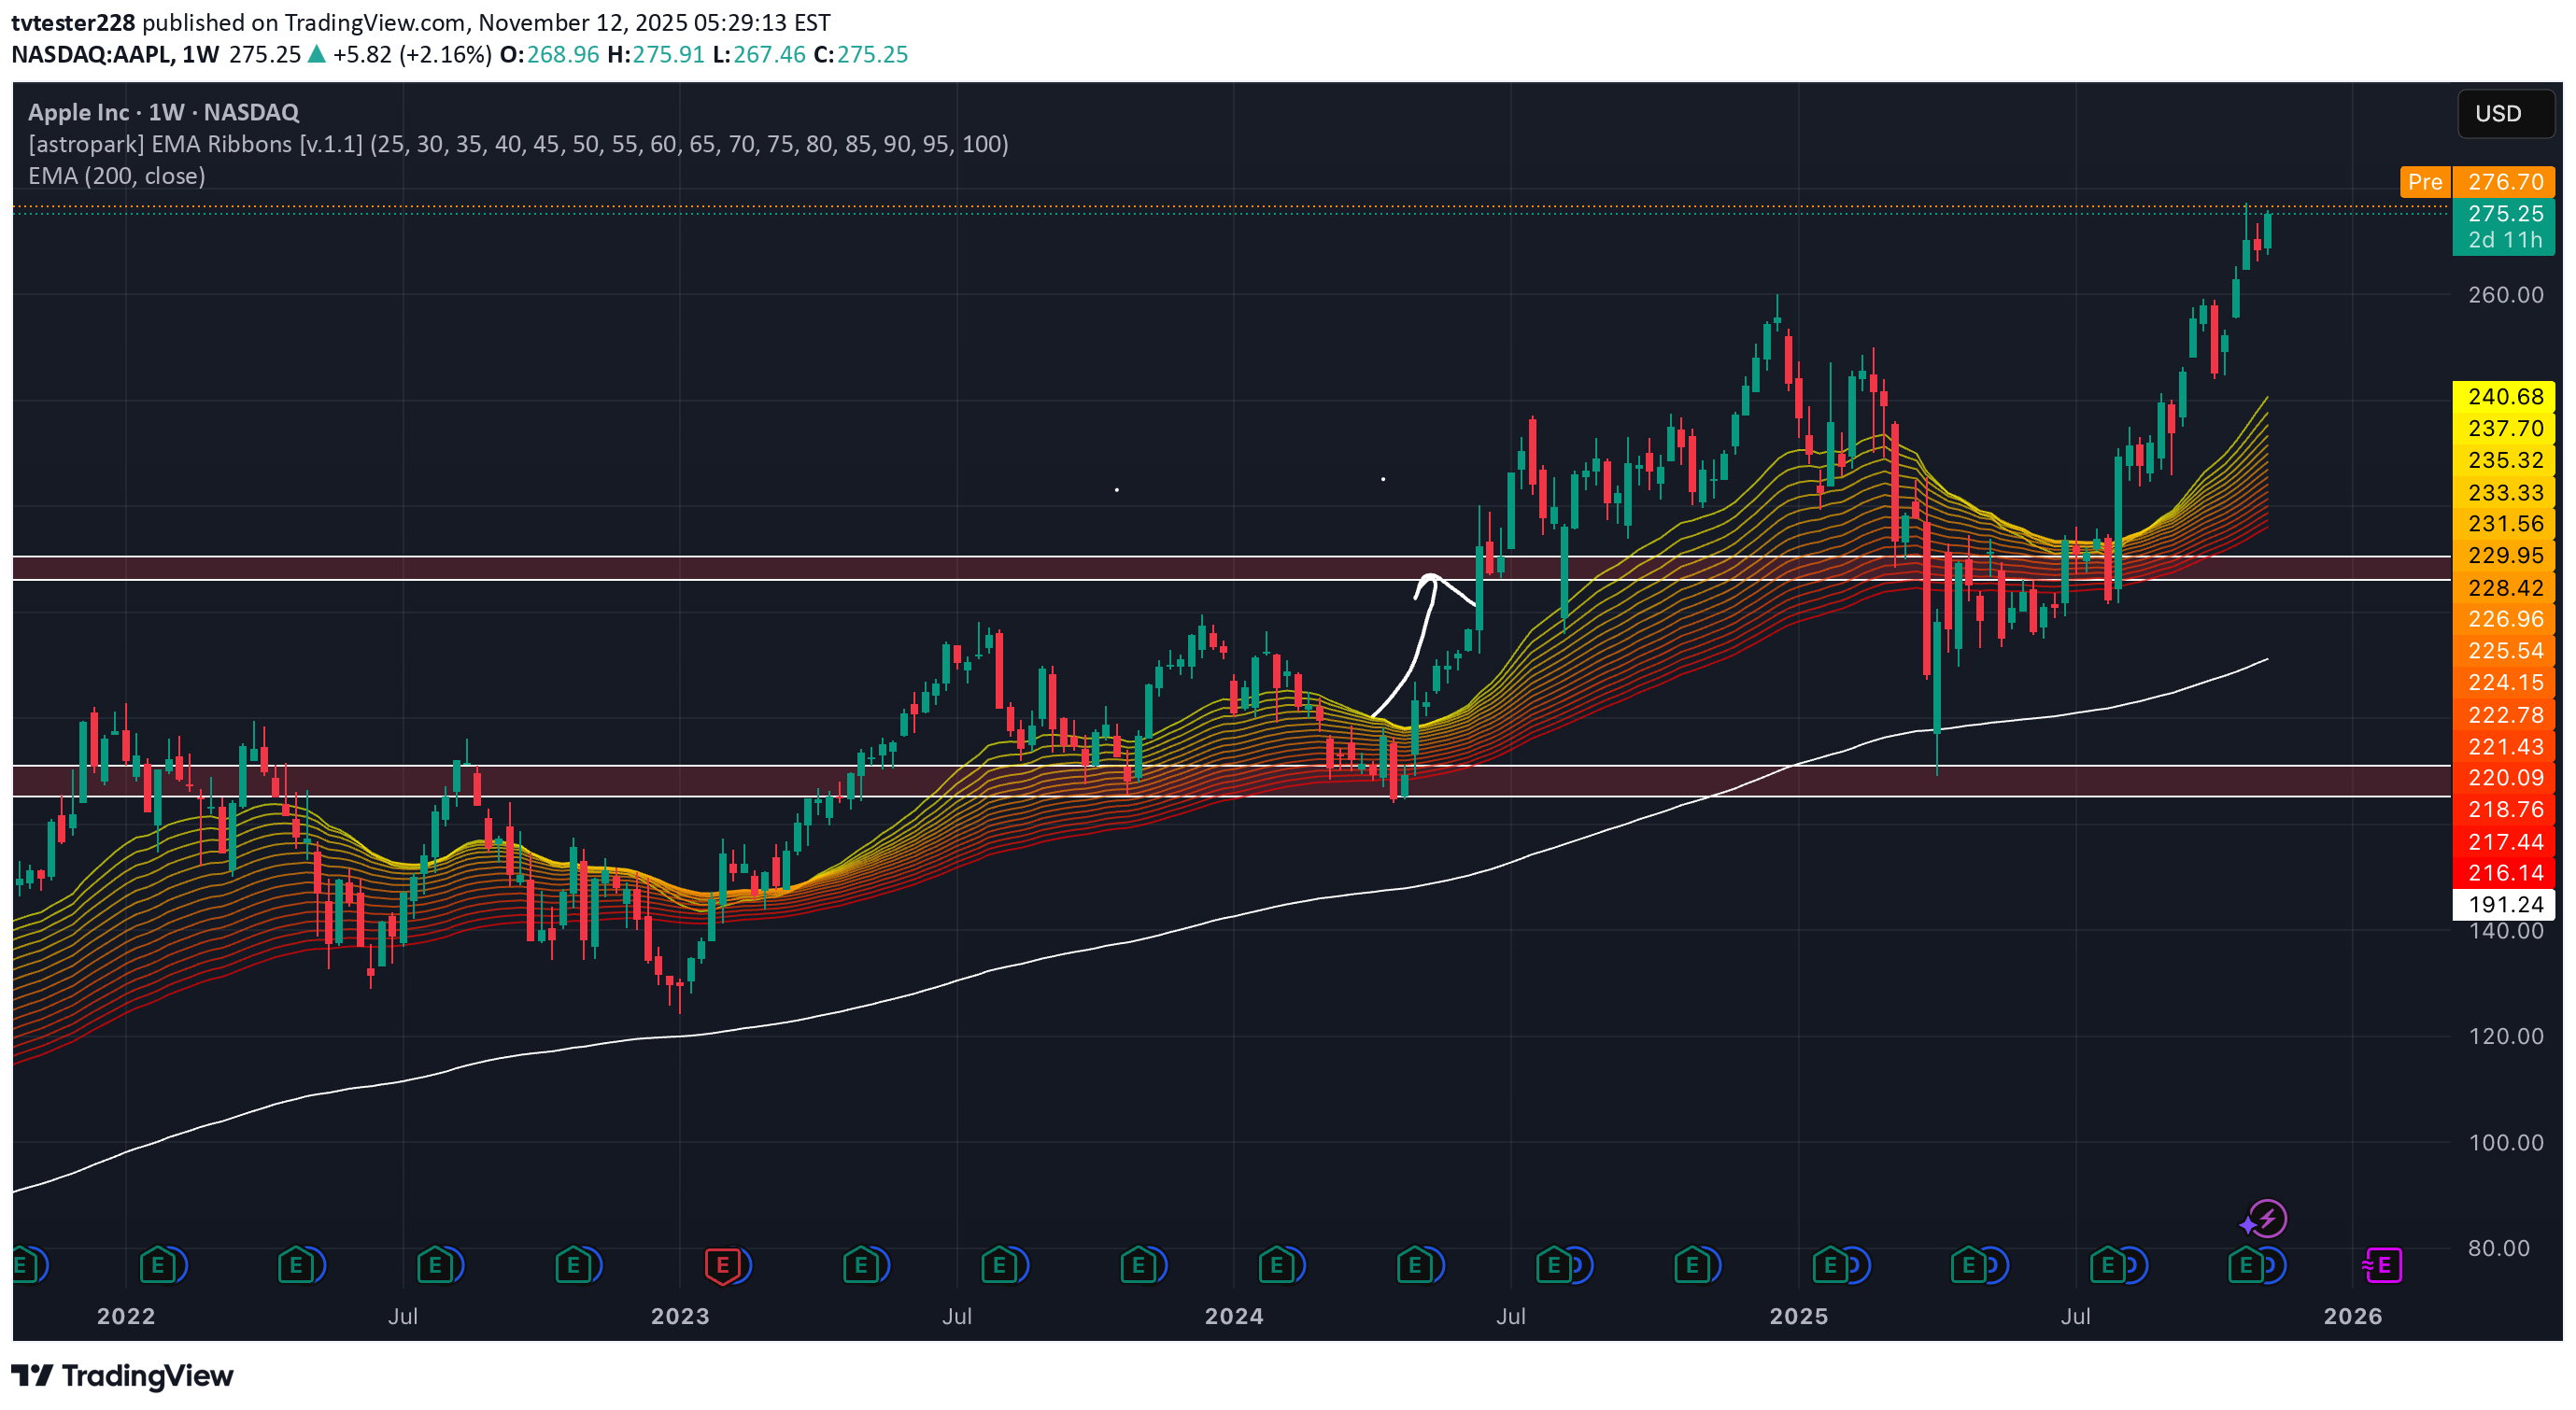The height and width of the screenshot is (1410, 2576).
Task: Click the green earnings marker under Jul 2025
Action: point(2106,1266)
